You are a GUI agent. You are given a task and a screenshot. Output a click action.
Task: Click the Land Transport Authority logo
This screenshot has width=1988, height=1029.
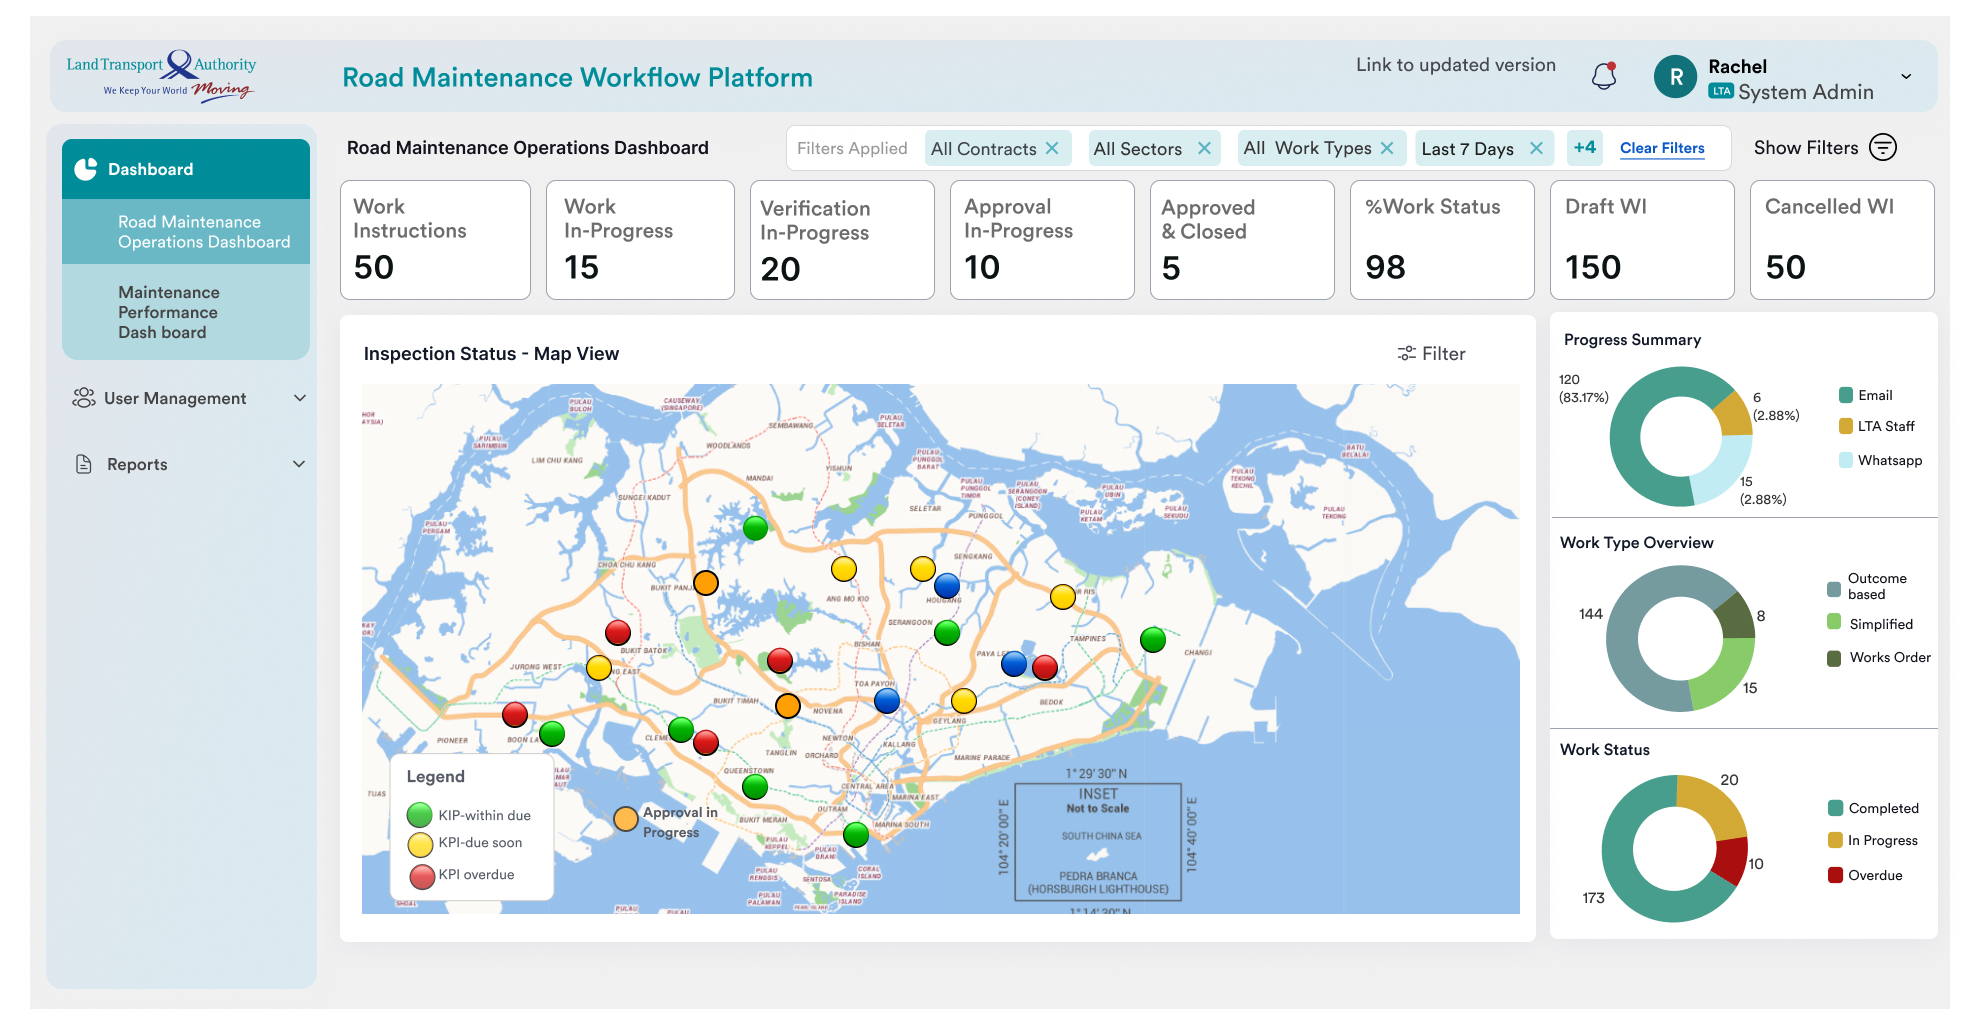161,77
